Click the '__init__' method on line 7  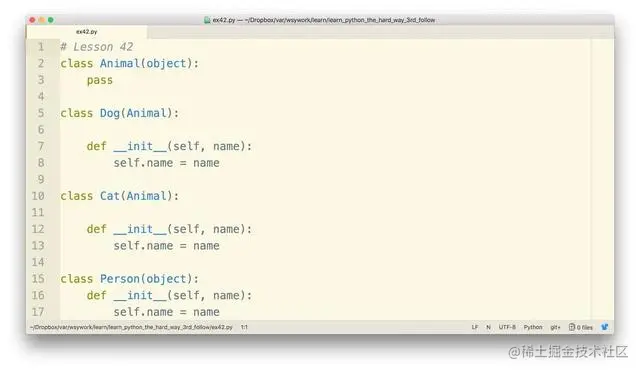[x=140, y=147]
